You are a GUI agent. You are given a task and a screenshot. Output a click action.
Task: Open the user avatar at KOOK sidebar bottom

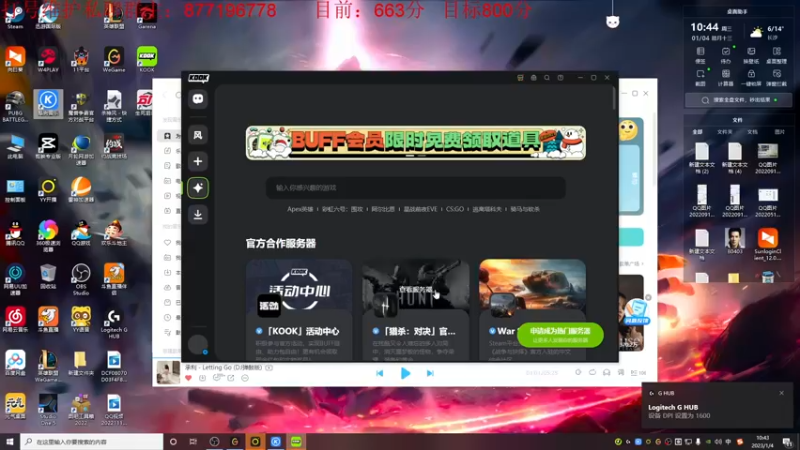coord(198,344)
